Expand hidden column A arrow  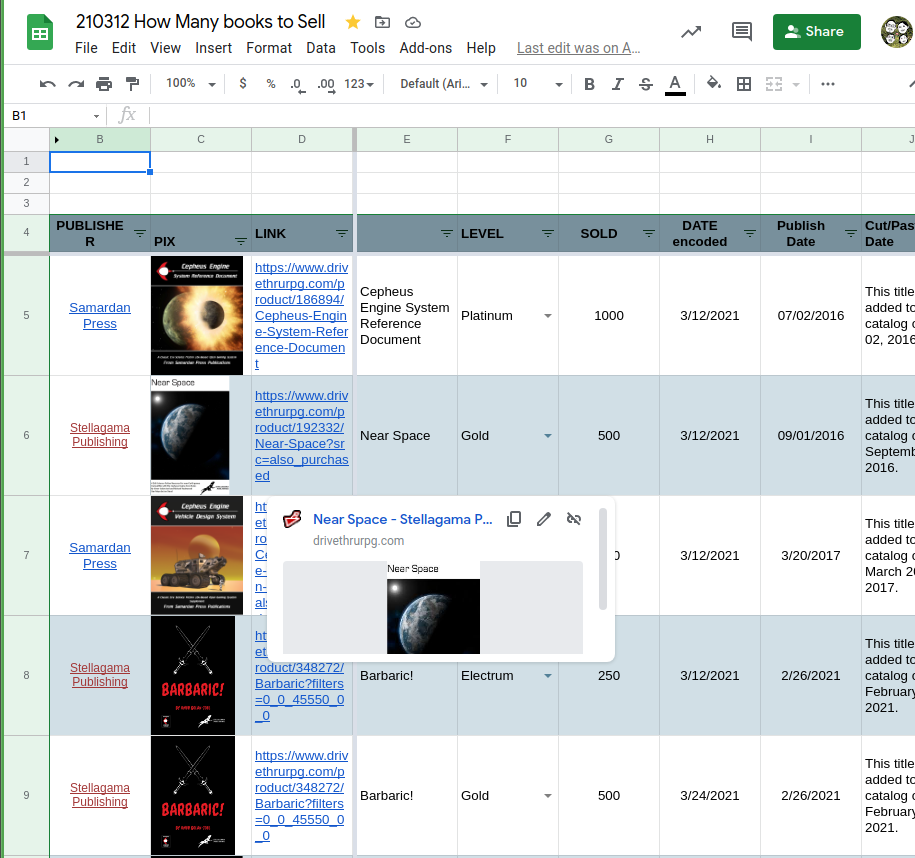[x=57, y=139]
